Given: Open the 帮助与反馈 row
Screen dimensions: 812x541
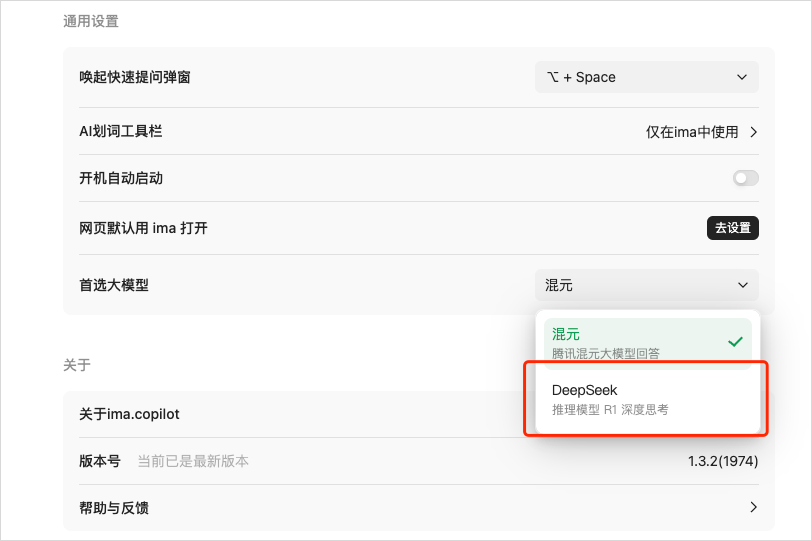Looking at the screenshot, I should [419, 508].
